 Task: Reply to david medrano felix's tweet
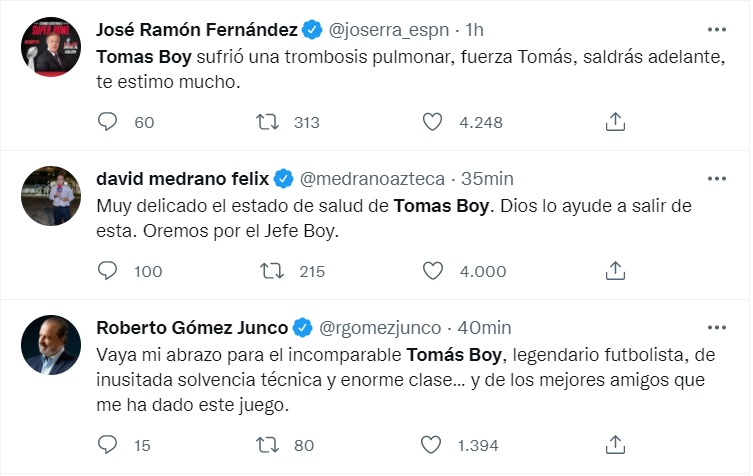(107, 270)
